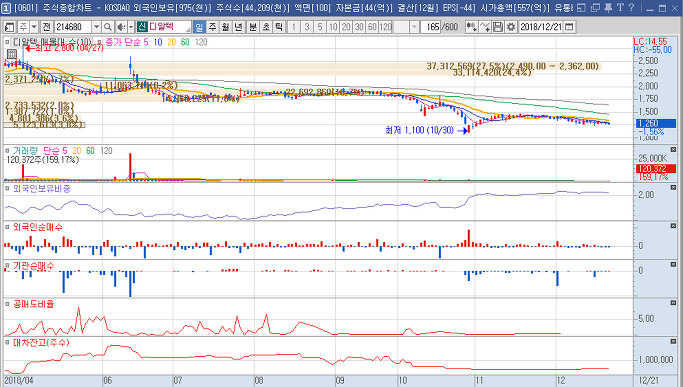Image resolution: width=683 pixels, height=387 pixels.
Task: Expand the 주 type dropdown arrow
Action: [34, 27]
